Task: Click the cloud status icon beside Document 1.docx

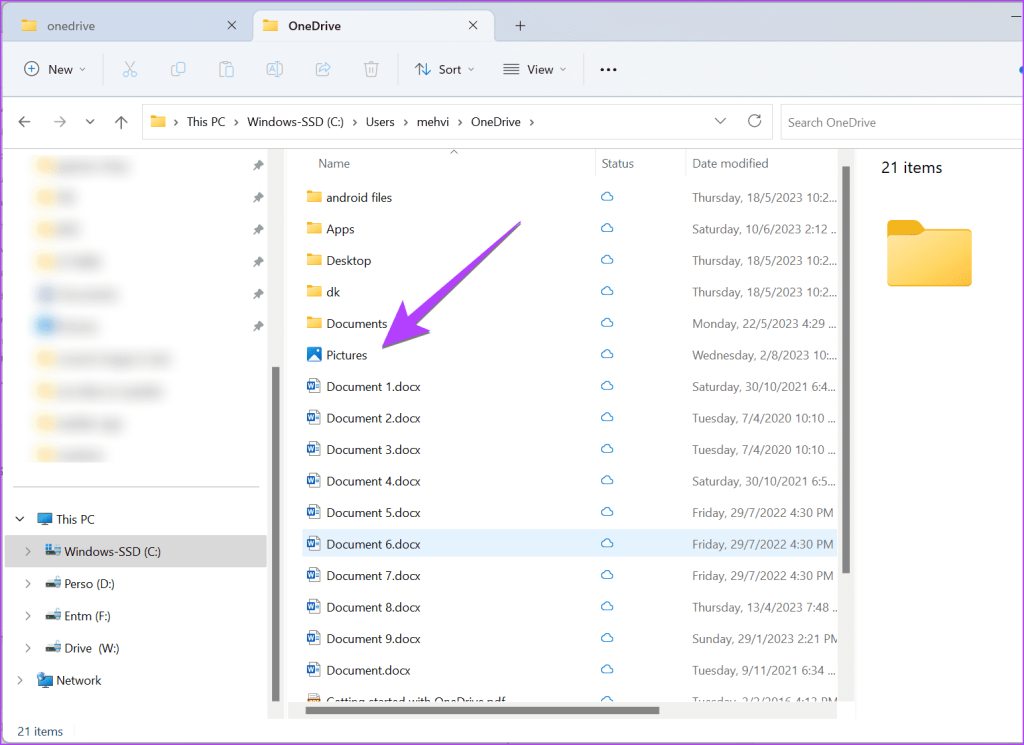Action: [607, 386]
